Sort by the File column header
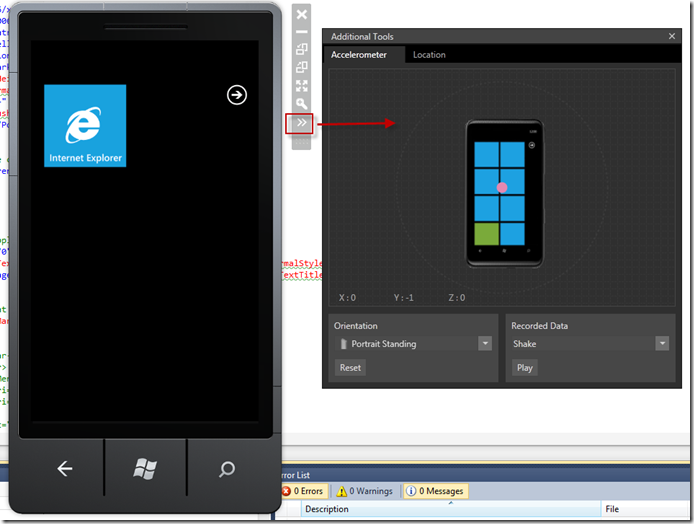The width and height of the screenshot is (694, 524). (645, 509)
